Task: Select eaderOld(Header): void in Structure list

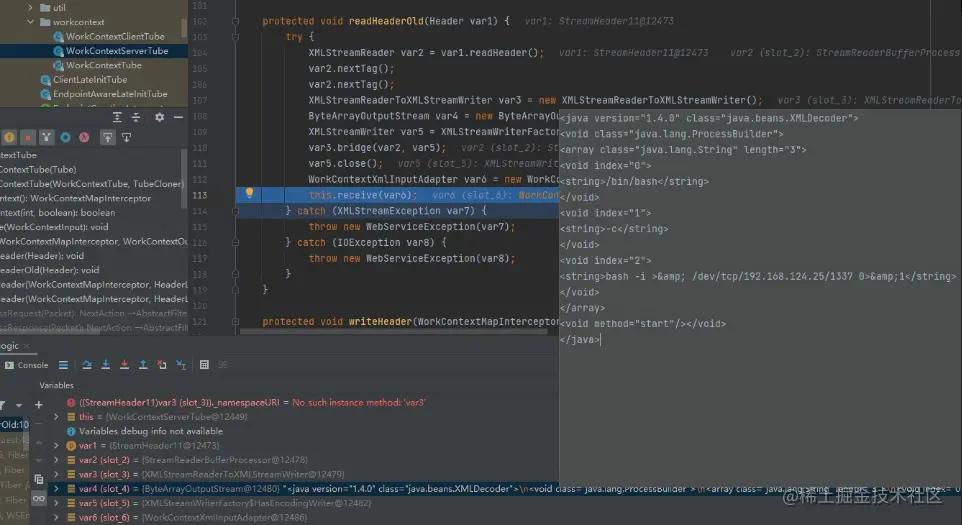Action: pos(50,270)
